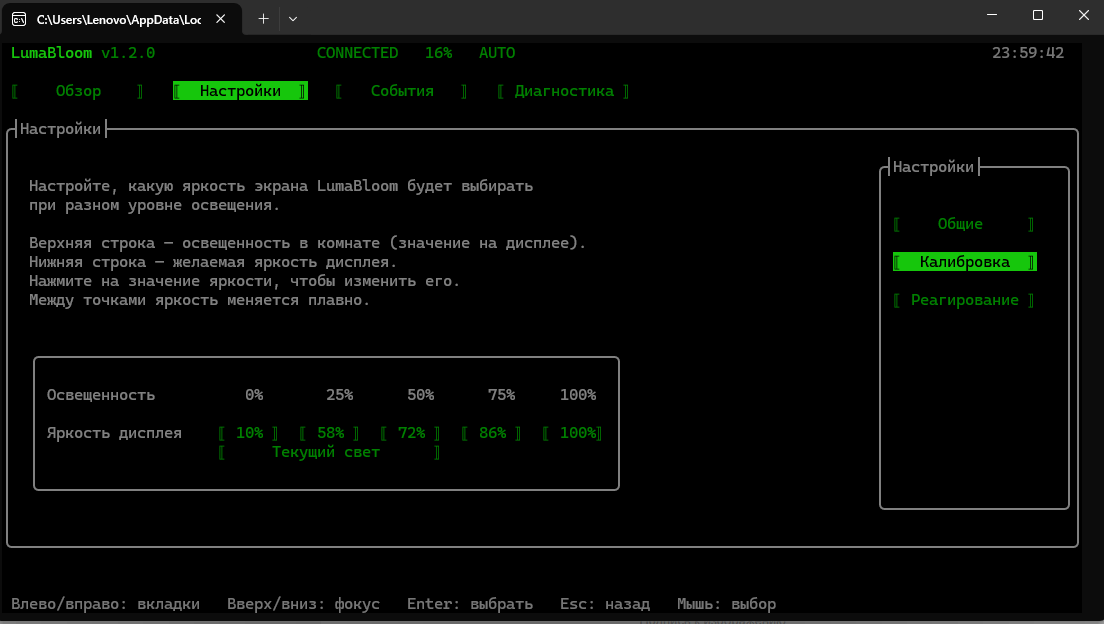Screen dimensions: 1104x624
Task: Adjust the 72% brightness value
Action: click(411, 433)
